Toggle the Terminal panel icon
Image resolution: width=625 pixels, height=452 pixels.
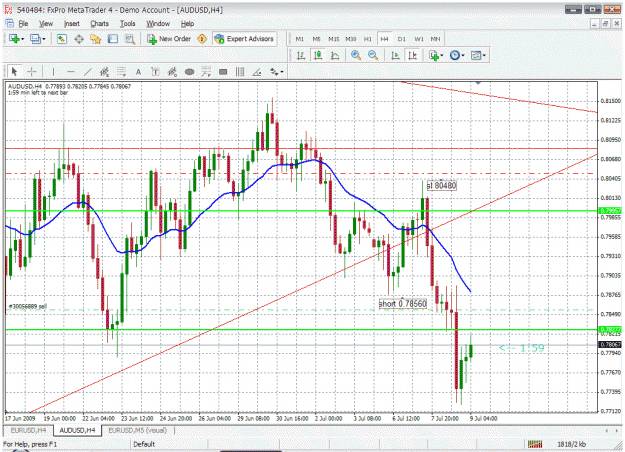113,39
